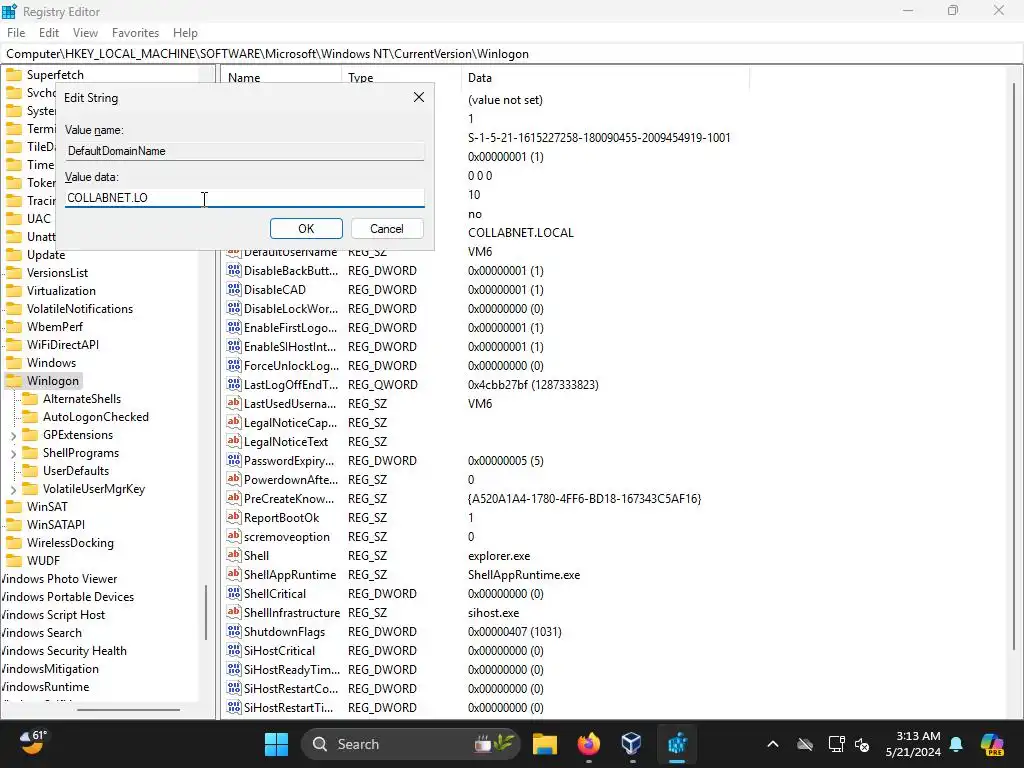Click the PasswordExpiry DWORD icon
Viewport: 1024px width, 768px height.
click(x=234, y=460)
